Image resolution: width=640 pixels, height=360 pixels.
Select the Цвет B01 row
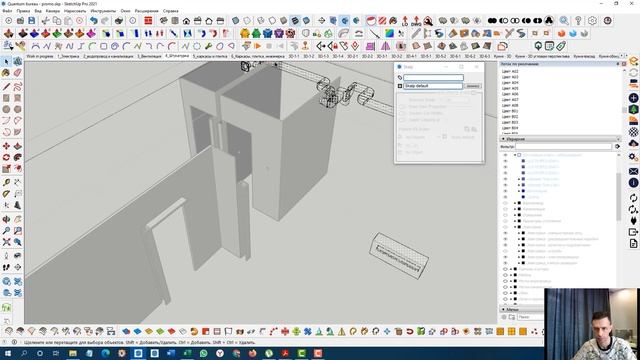510,111
